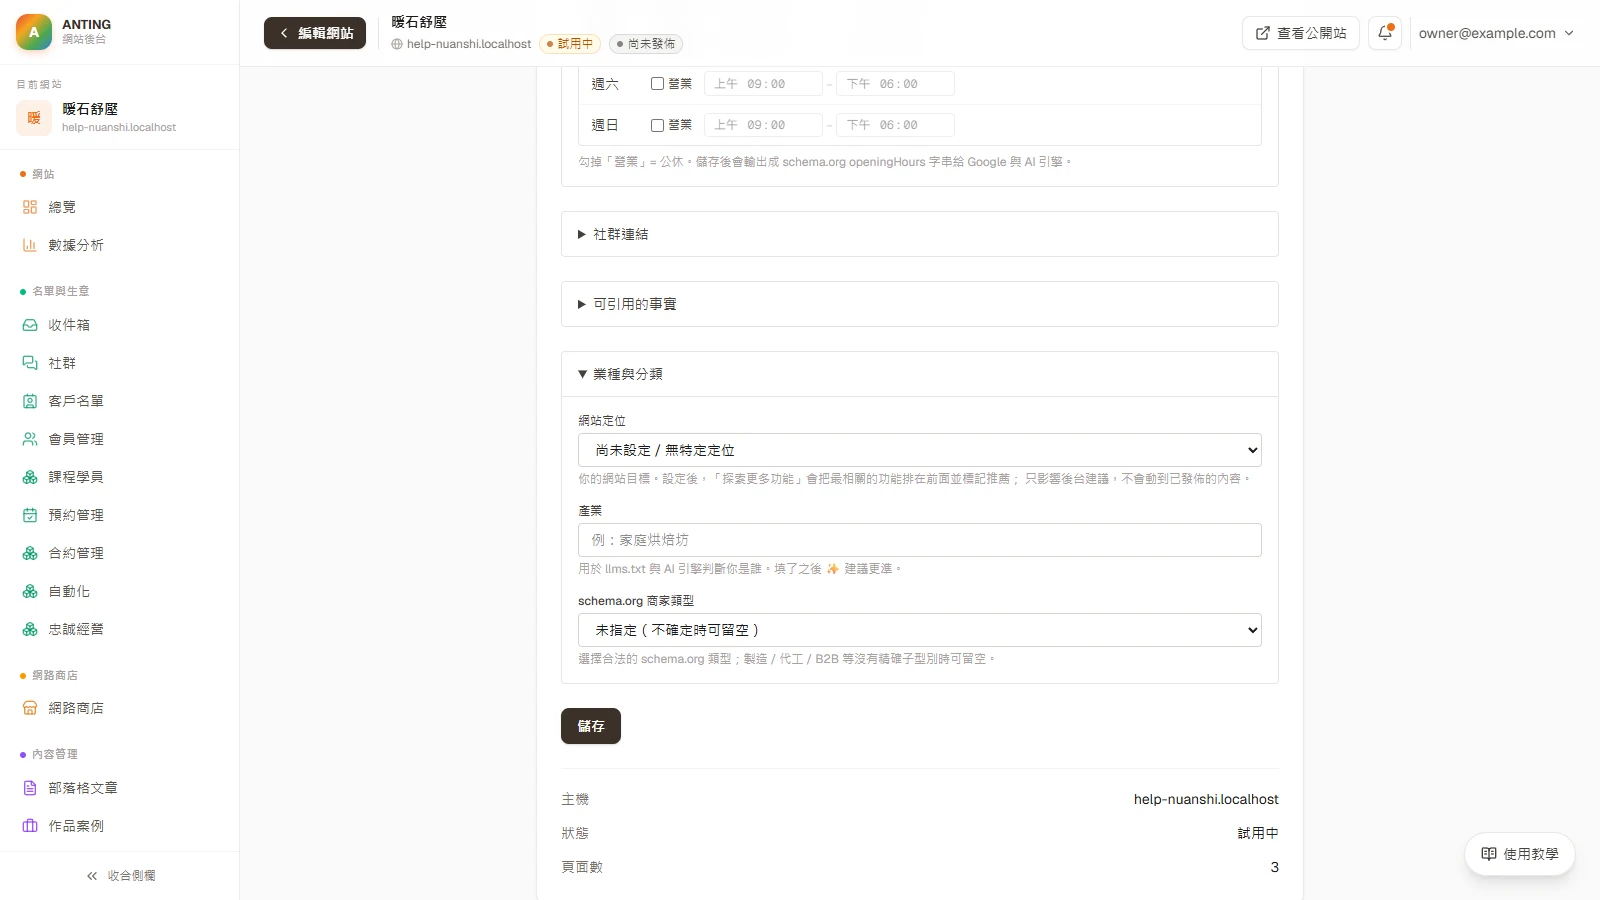Open the 總覽 overview icon in sidebar
The height and width of the screenshot is (900, 1600).
[x=30, y=207]
